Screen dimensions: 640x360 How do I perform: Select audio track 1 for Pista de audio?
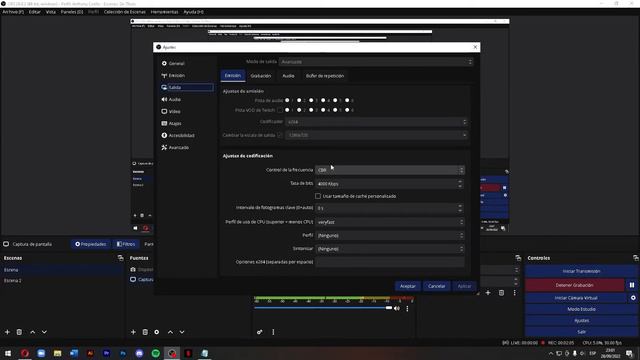click(x=287, y=100)
